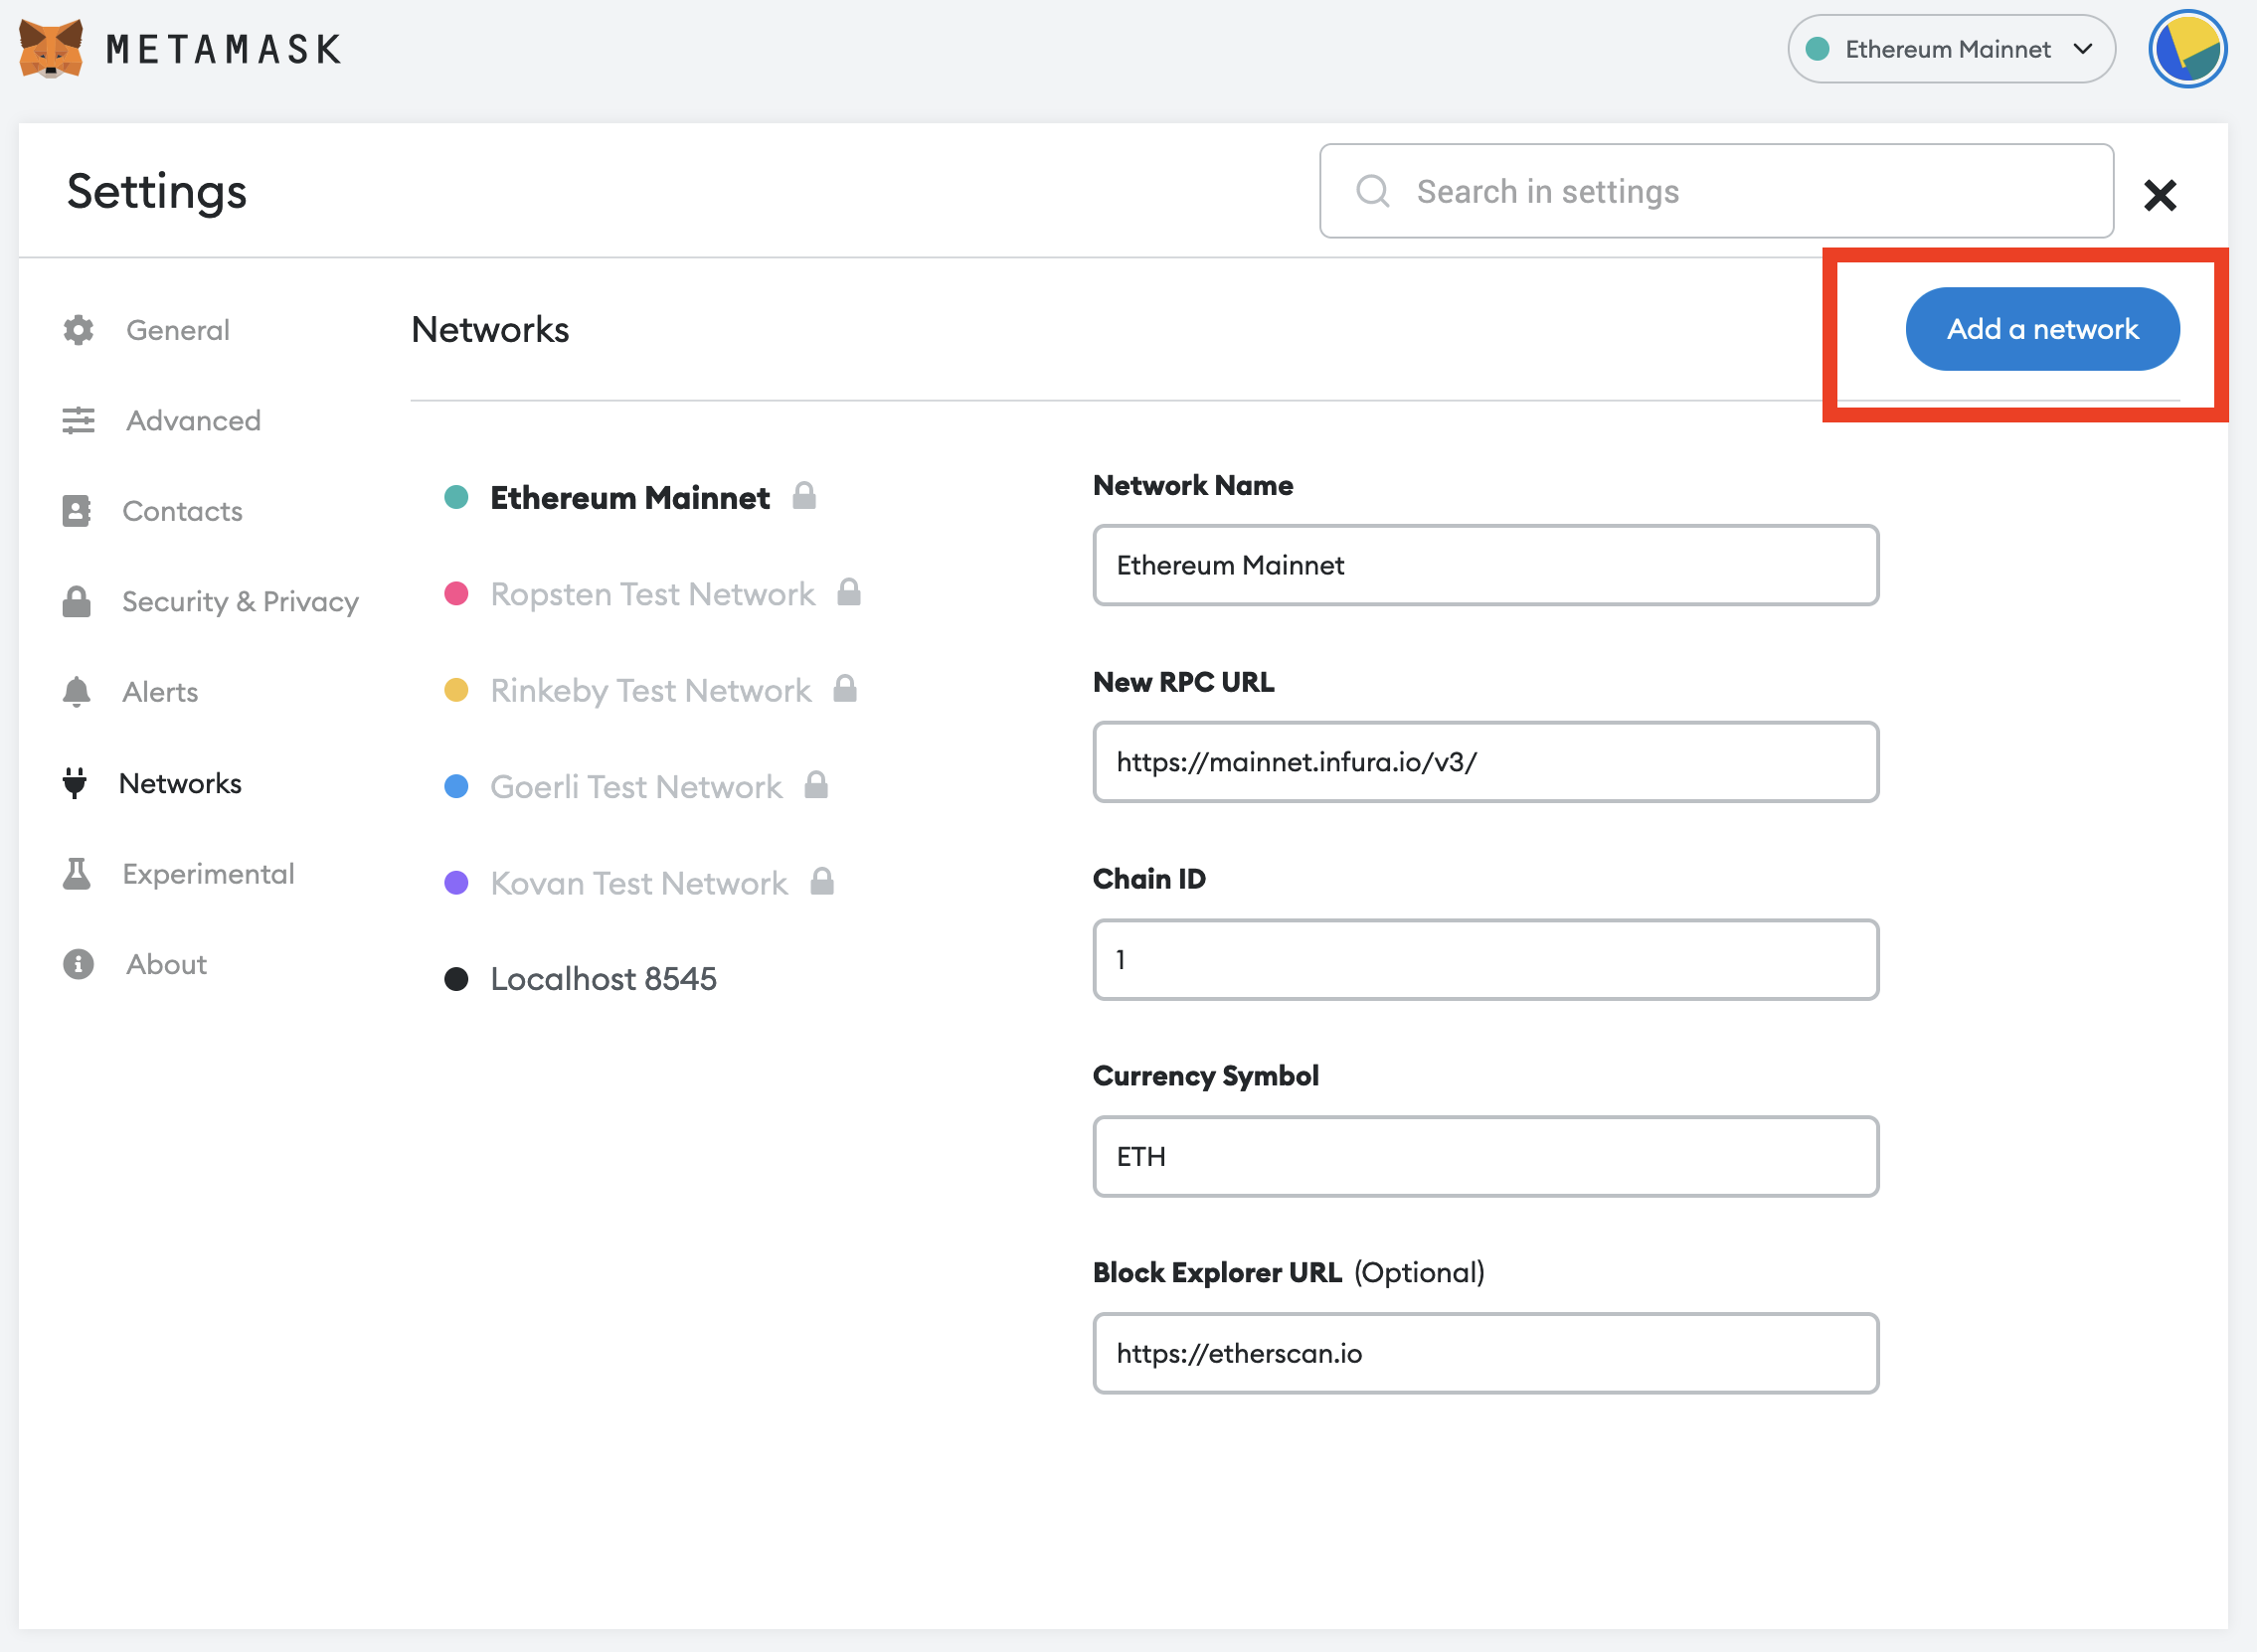Screen dimensions: 2257x1652
Task: Click the lock icon beside Kovan Test Network
Action: point(822,881)
